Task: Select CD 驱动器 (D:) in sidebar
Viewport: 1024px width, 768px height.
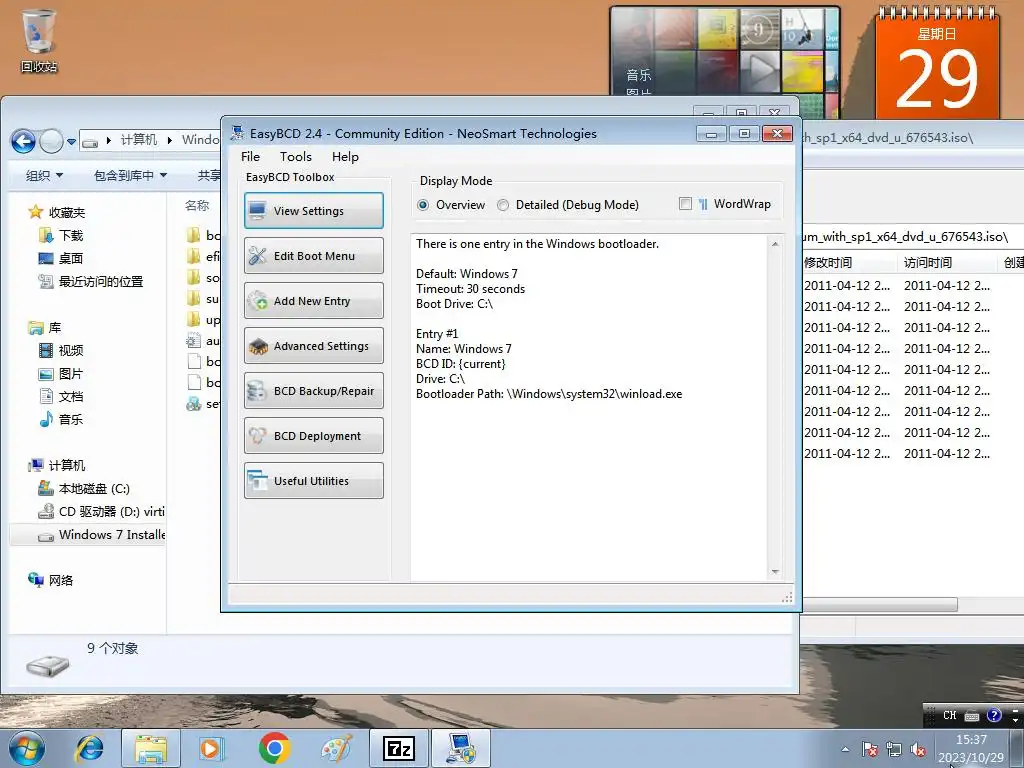Action: pos(101,511)
